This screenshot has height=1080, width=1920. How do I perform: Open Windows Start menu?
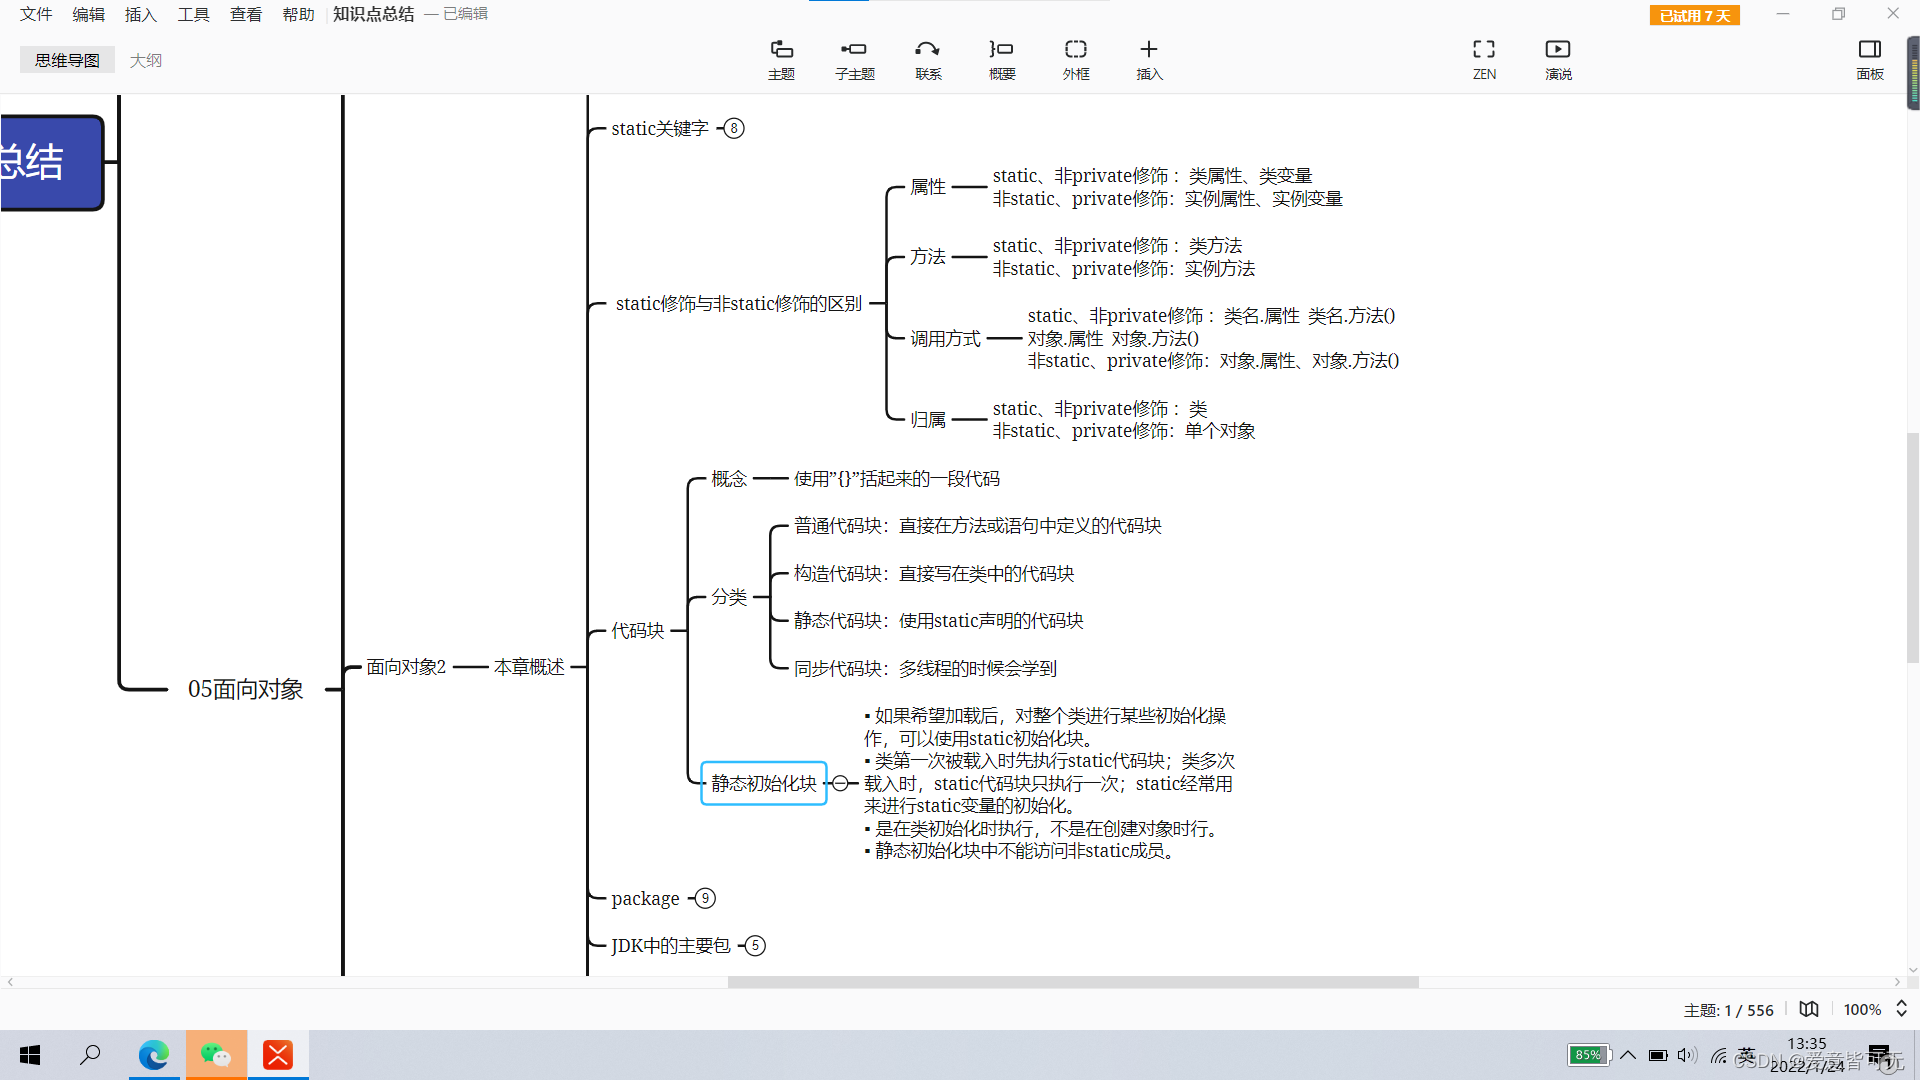(30, 1055)
